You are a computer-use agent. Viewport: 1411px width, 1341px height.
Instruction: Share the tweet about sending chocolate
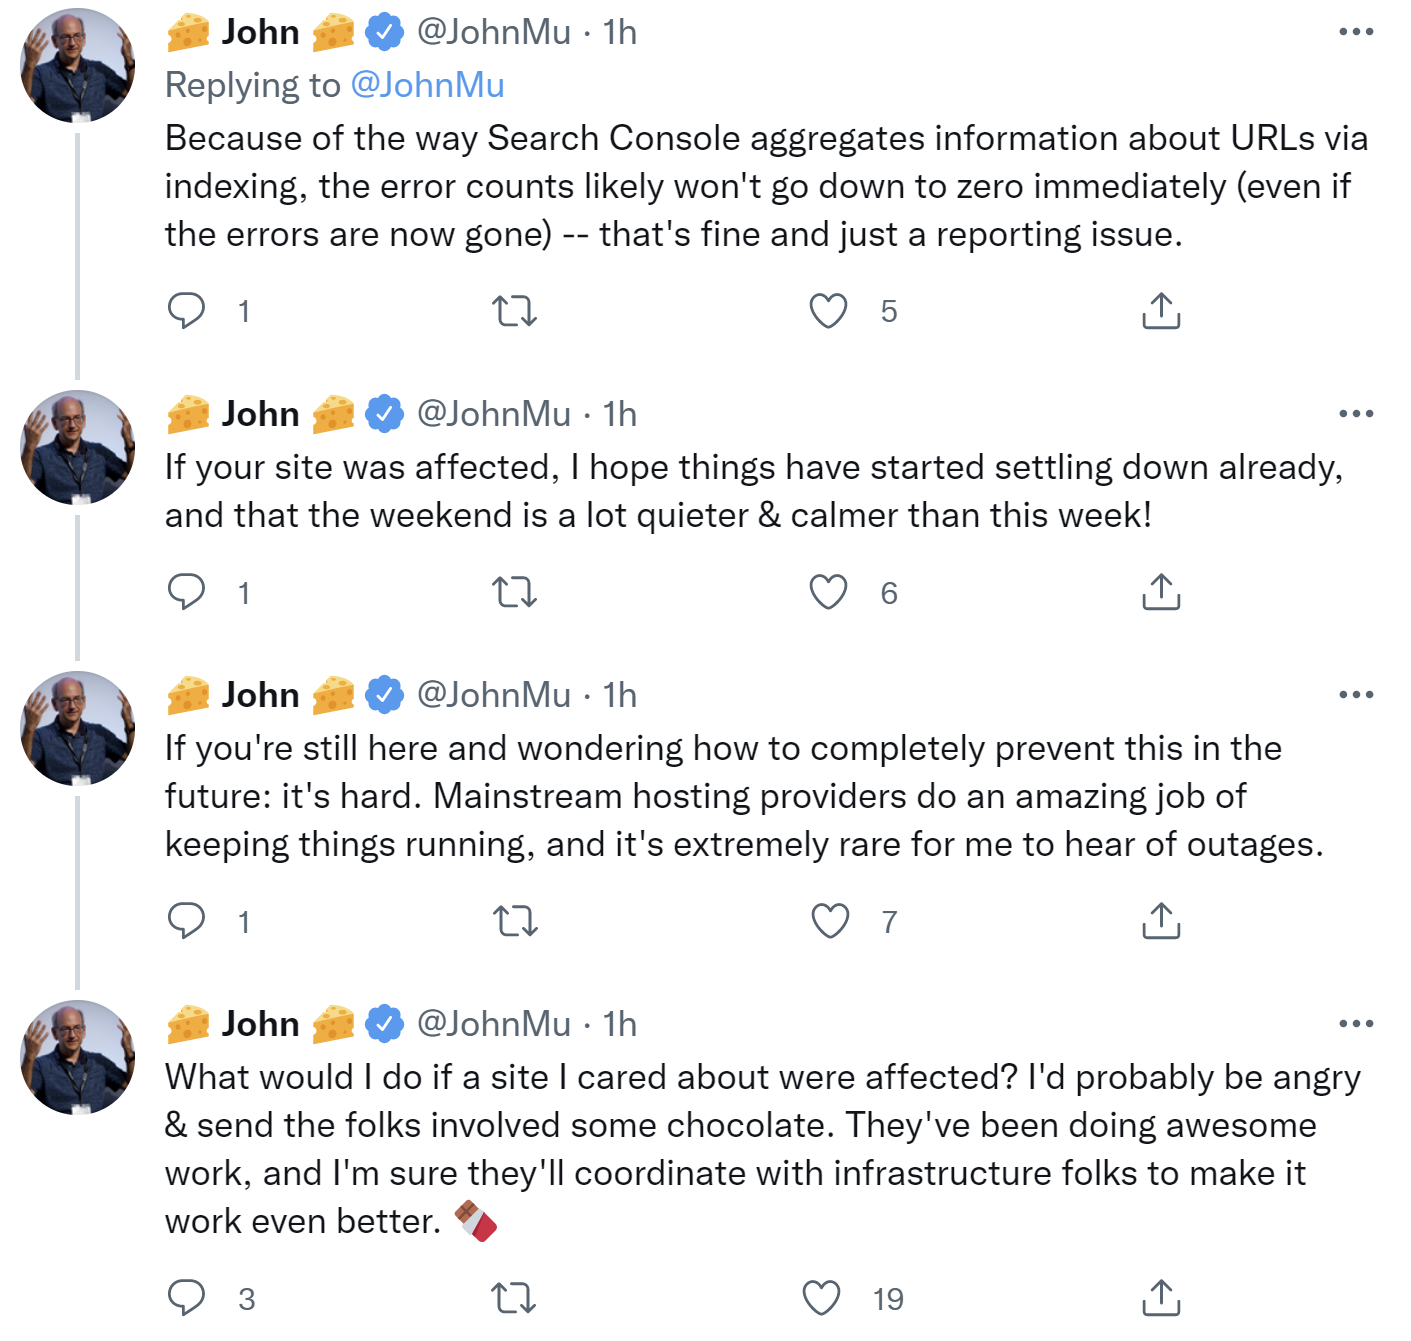pyautogui.click(x=1160, y=1297)
